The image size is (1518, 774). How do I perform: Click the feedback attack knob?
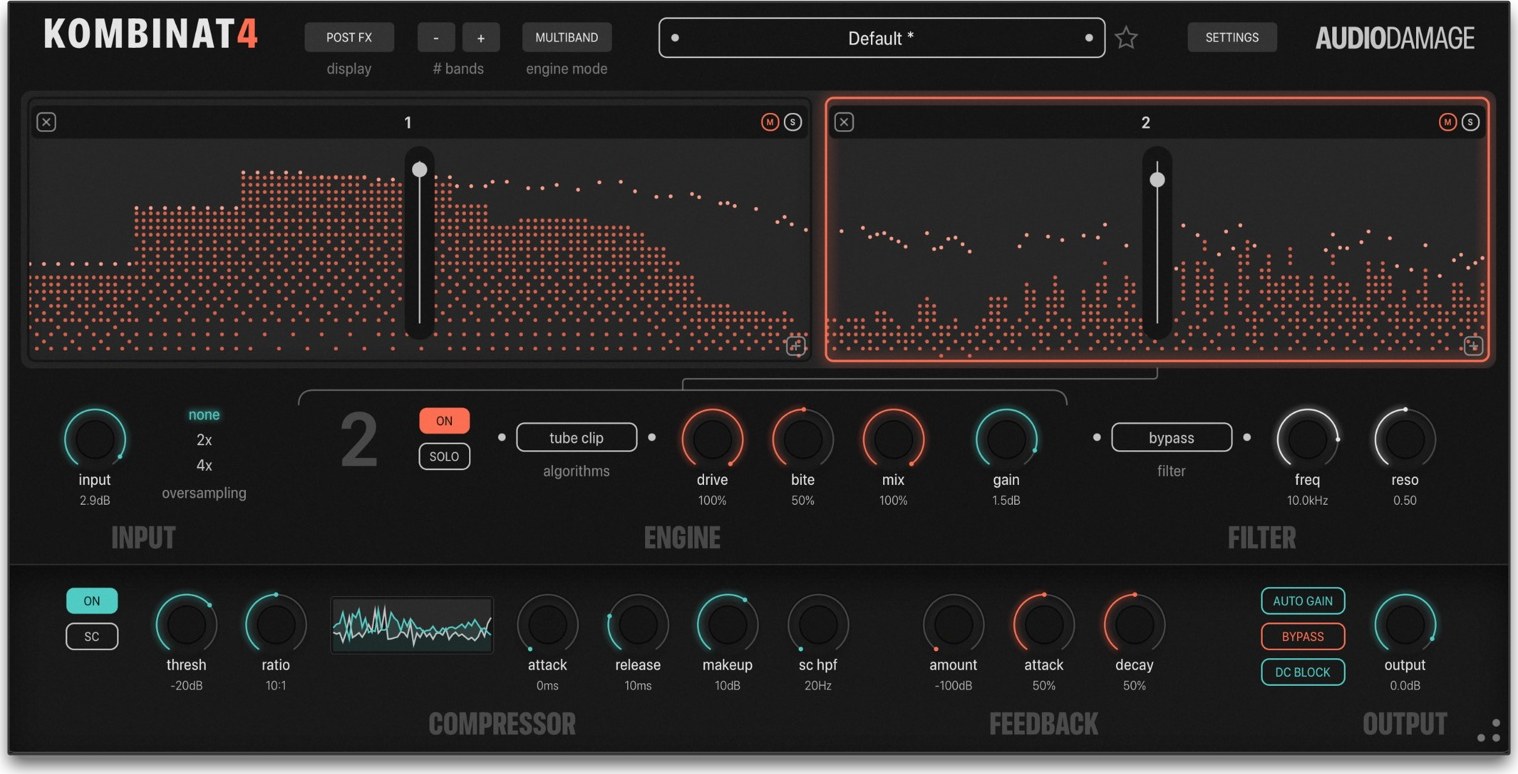pyautogui.click(x=1044, y=624)
